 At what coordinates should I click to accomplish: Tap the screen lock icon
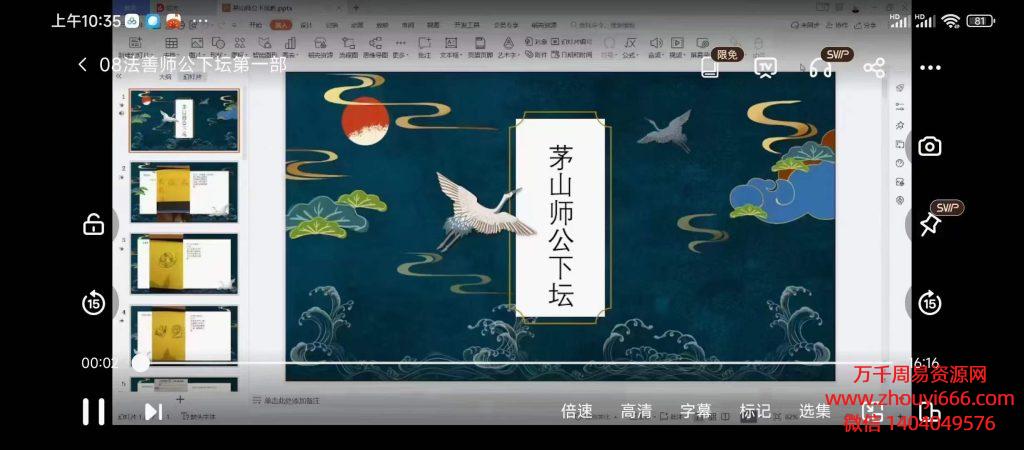pos(94,225)
